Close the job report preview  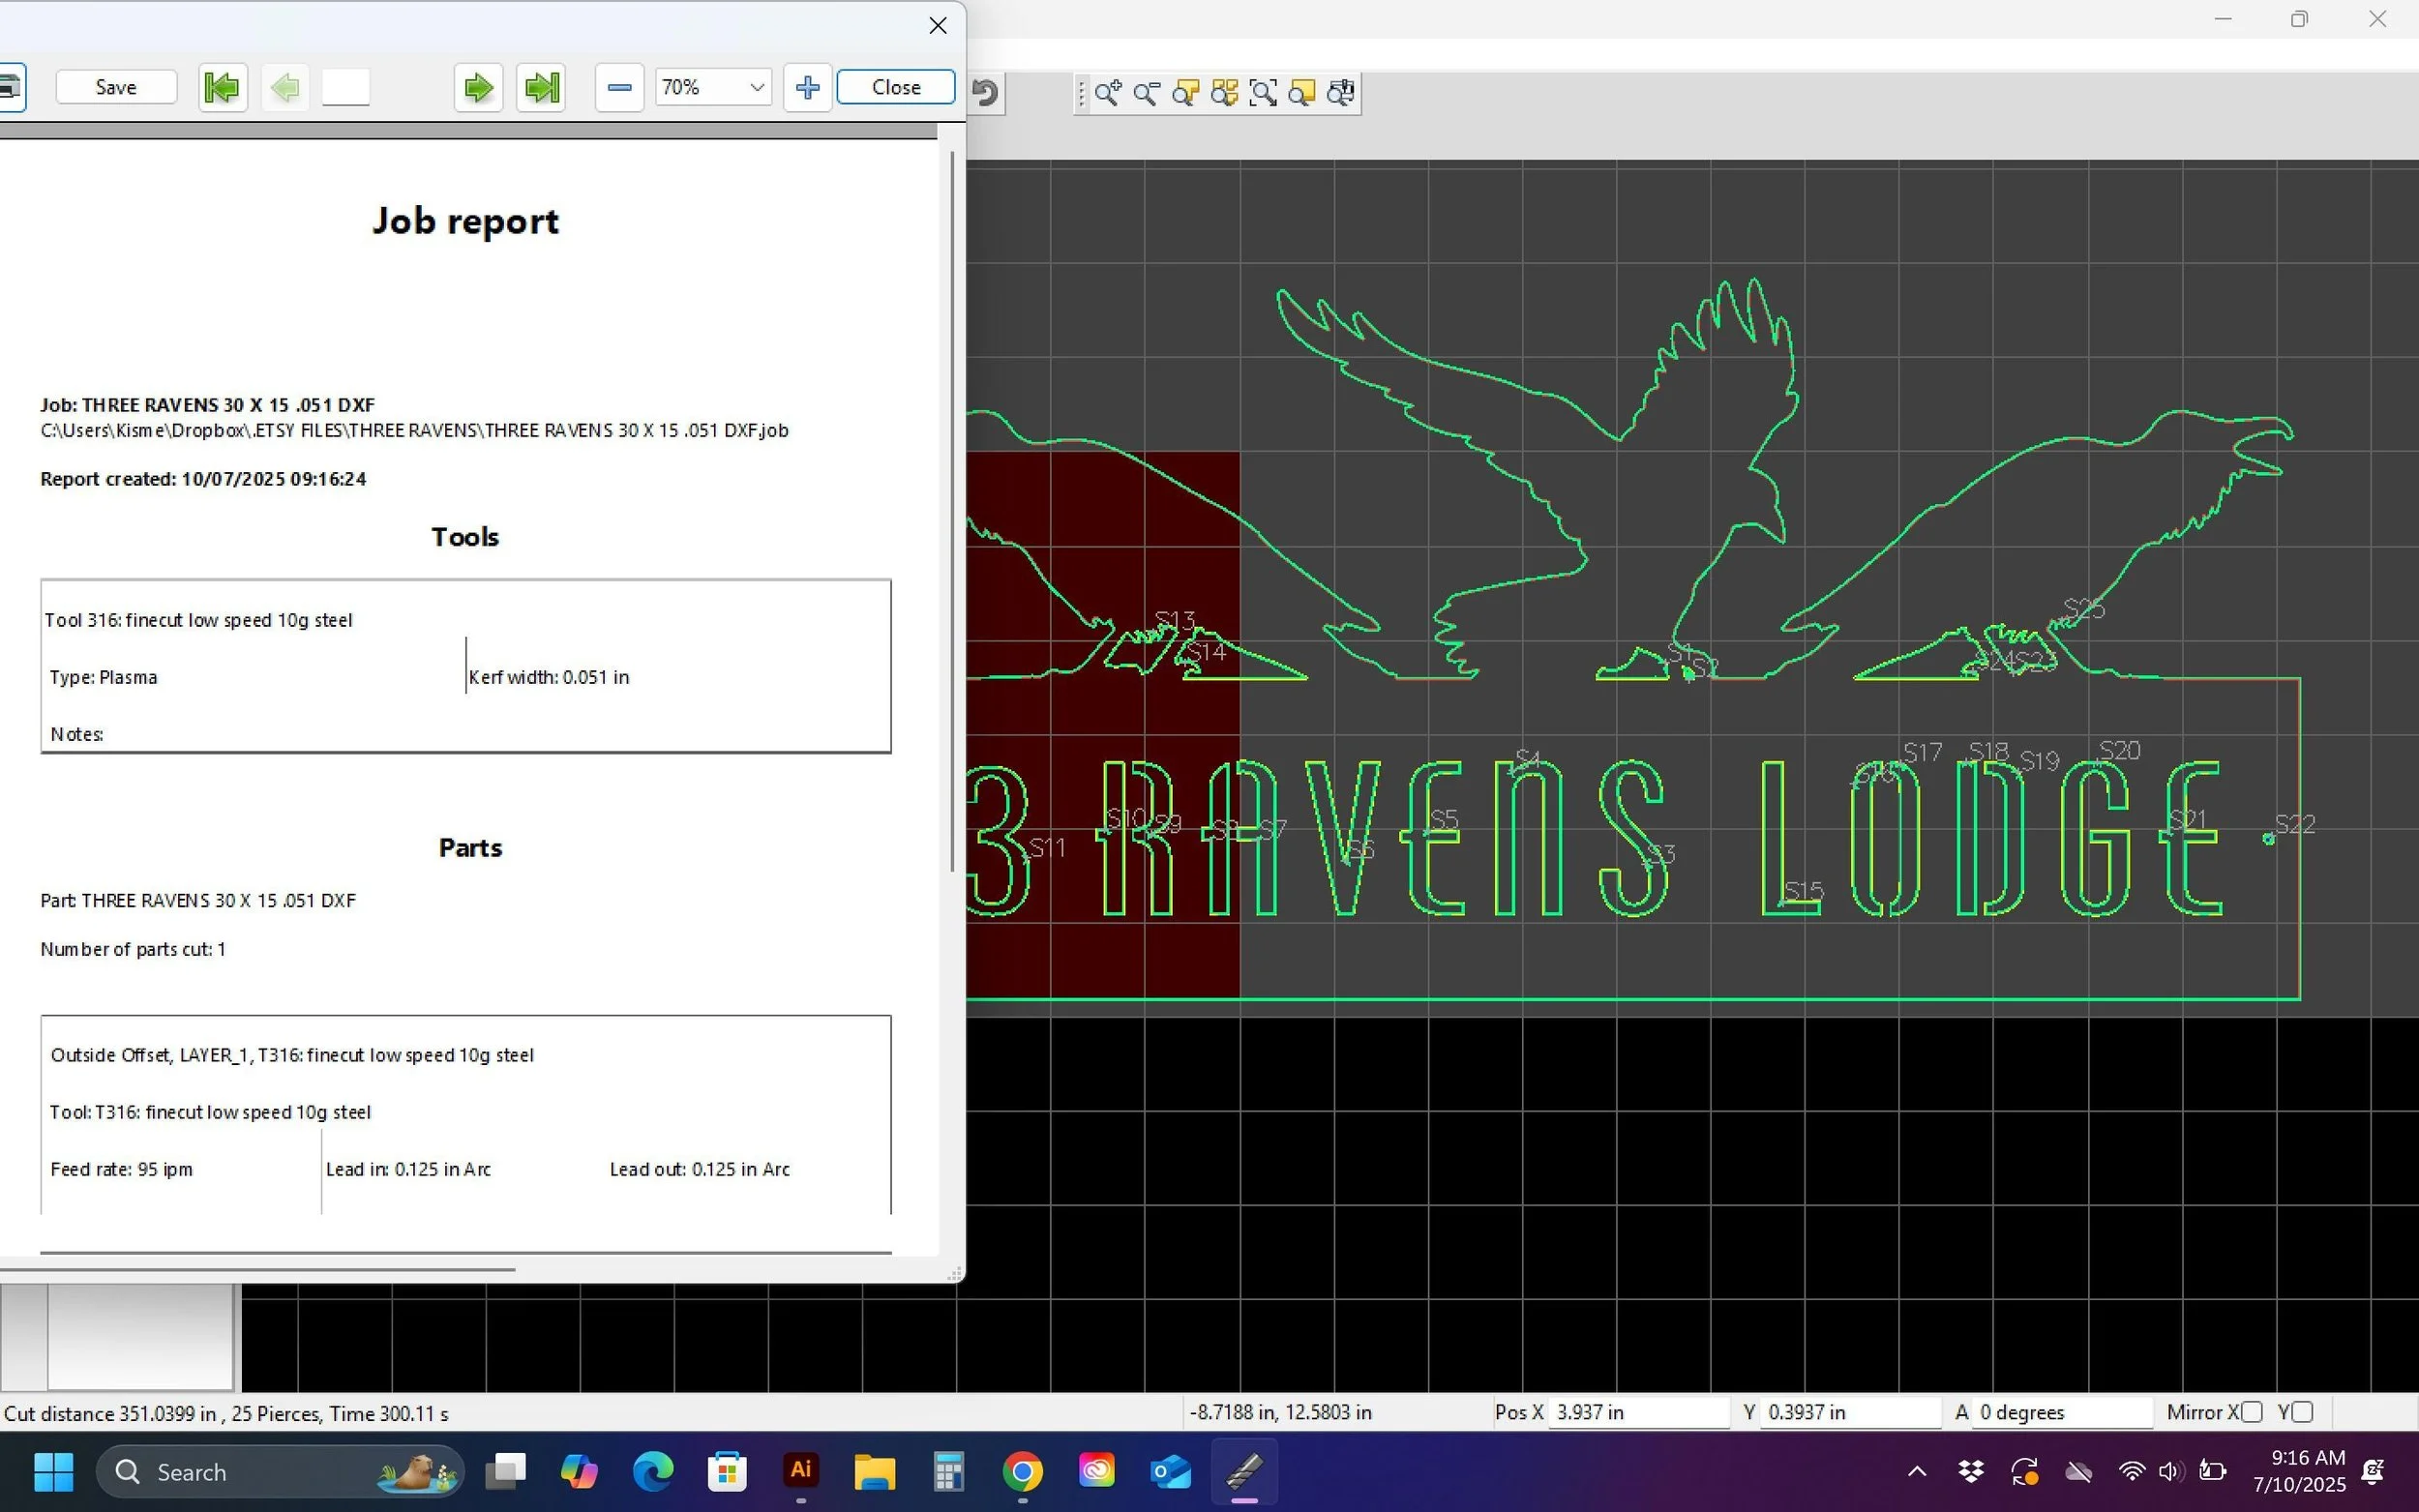tap(895, 88)
